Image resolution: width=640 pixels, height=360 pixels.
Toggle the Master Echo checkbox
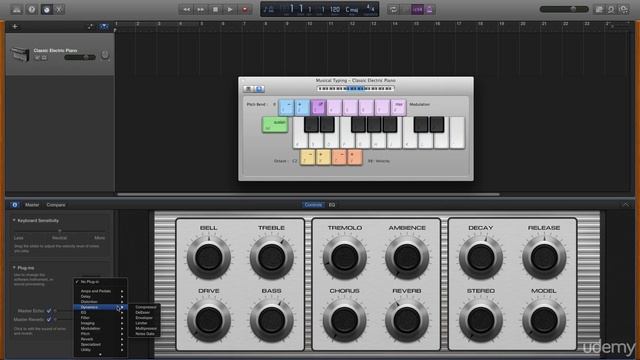[x=49, y=311]
